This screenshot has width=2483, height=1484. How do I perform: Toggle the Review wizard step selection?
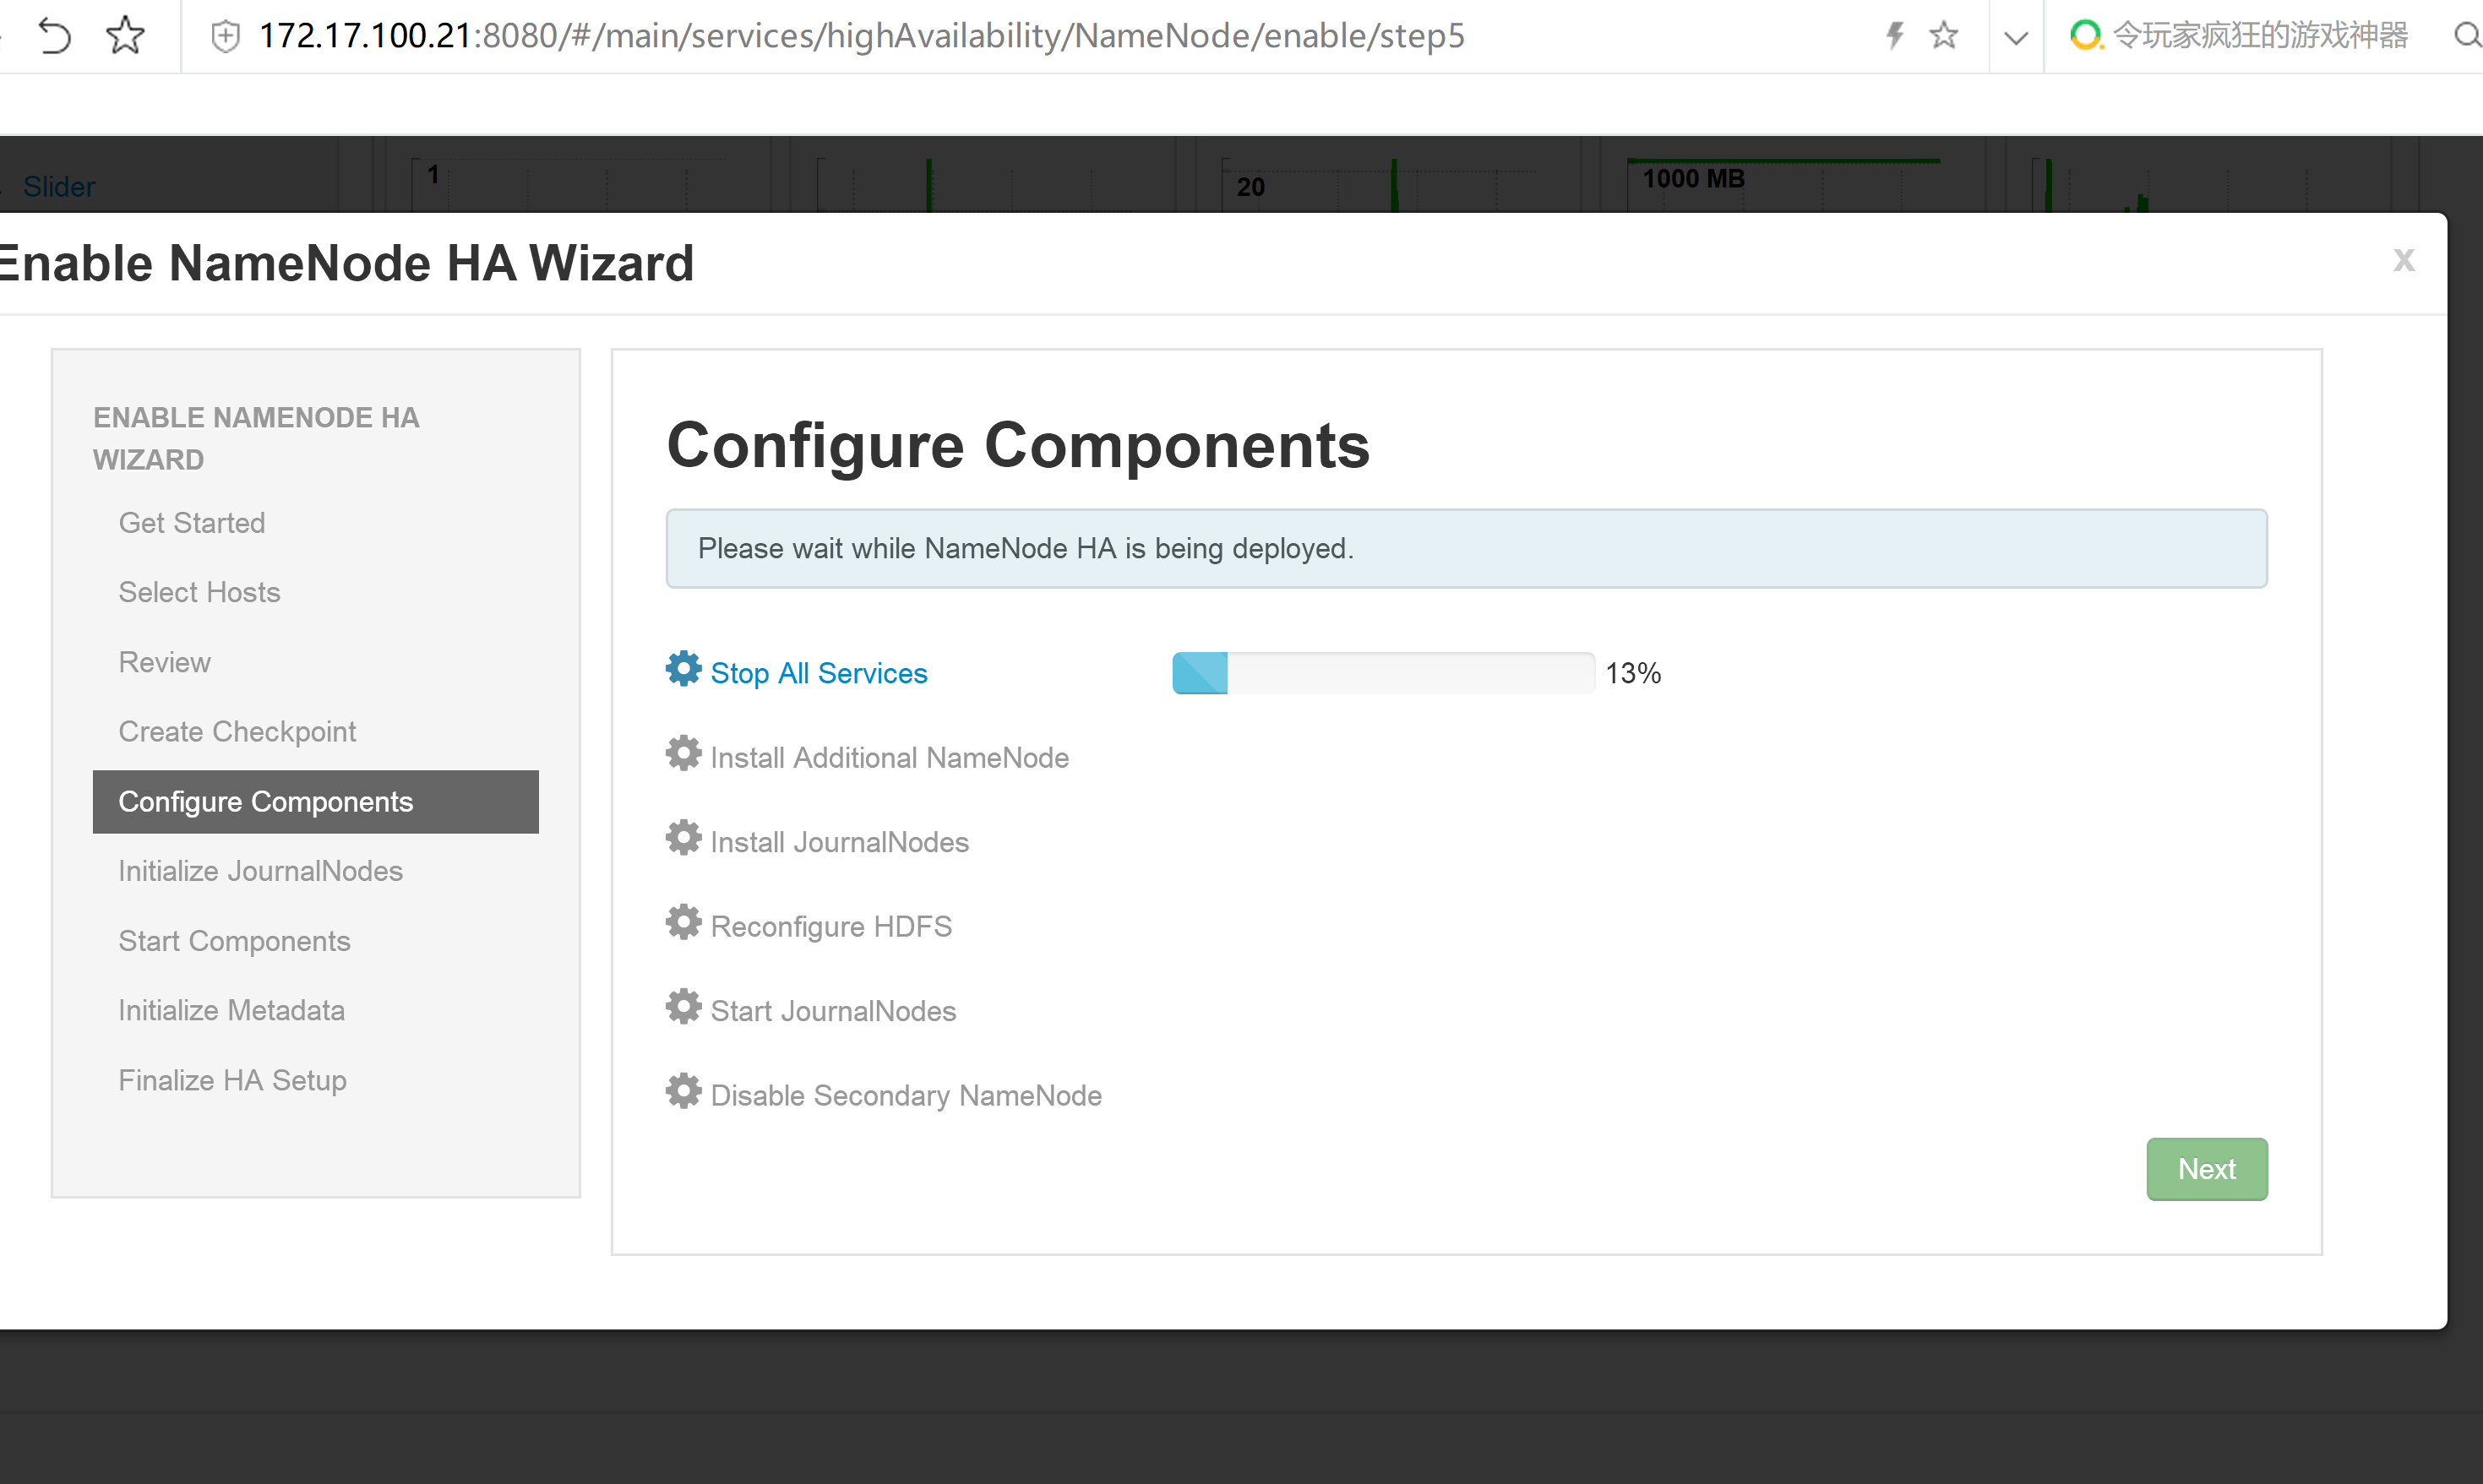click(165, 660)
